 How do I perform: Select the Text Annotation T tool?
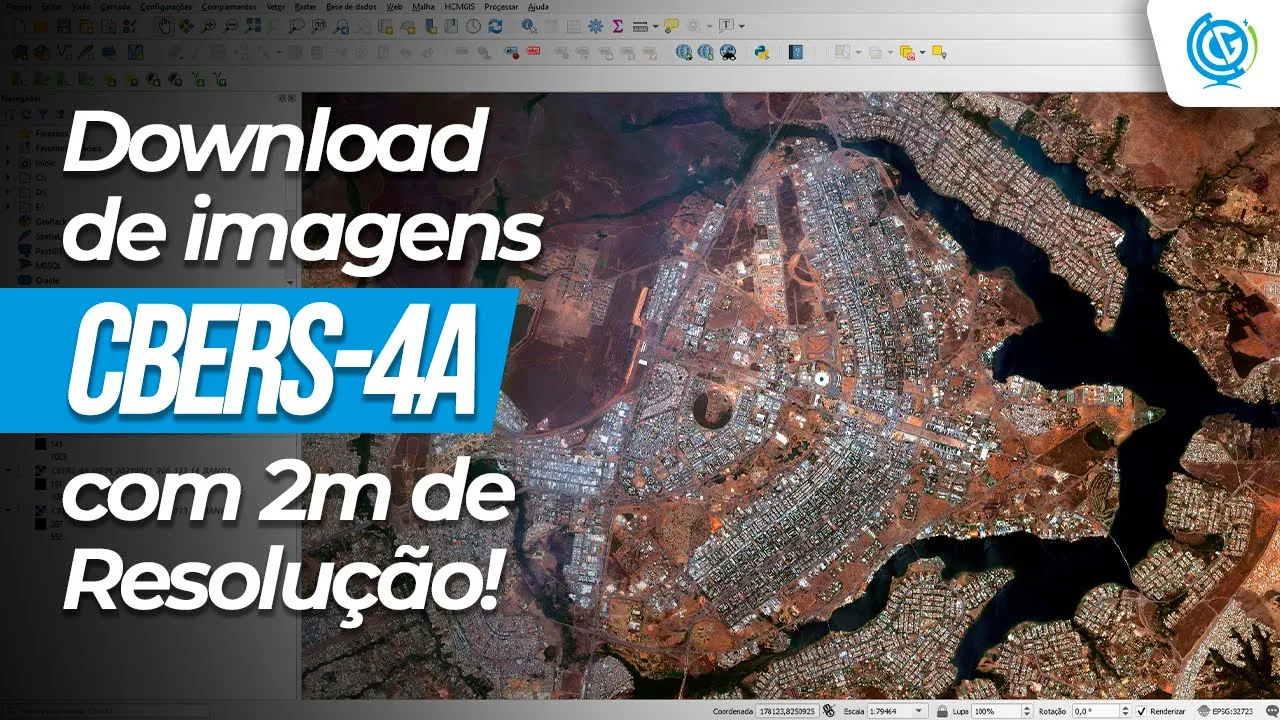coord(726,25)
